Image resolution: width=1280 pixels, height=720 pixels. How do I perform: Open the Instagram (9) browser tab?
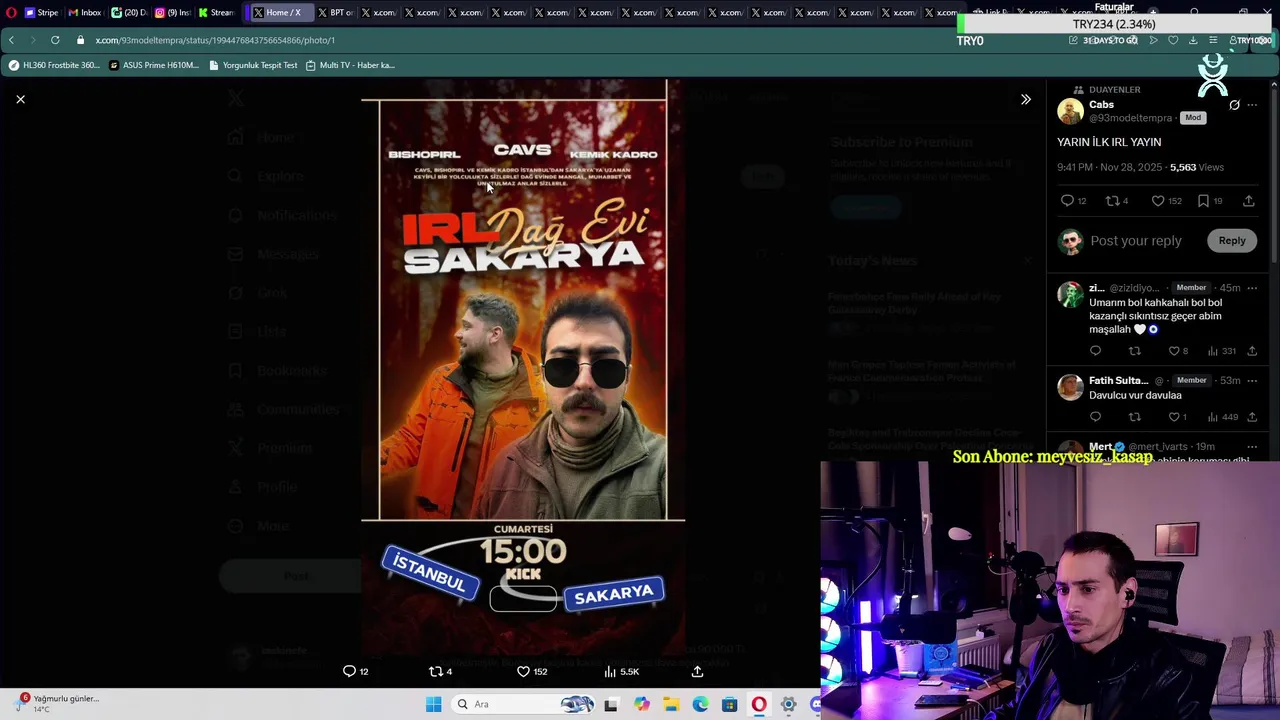172,13
